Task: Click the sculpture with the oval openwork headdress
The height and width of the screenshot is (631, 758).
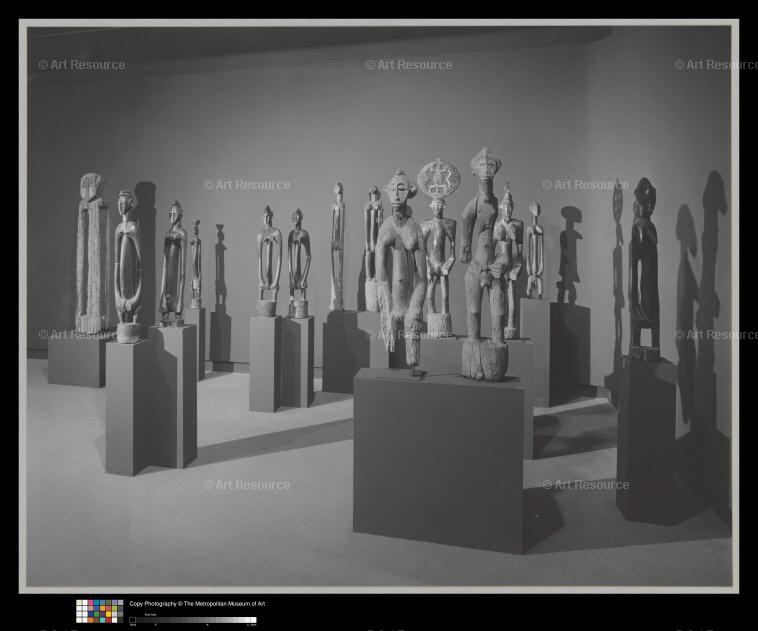Action: pos(438,248)
